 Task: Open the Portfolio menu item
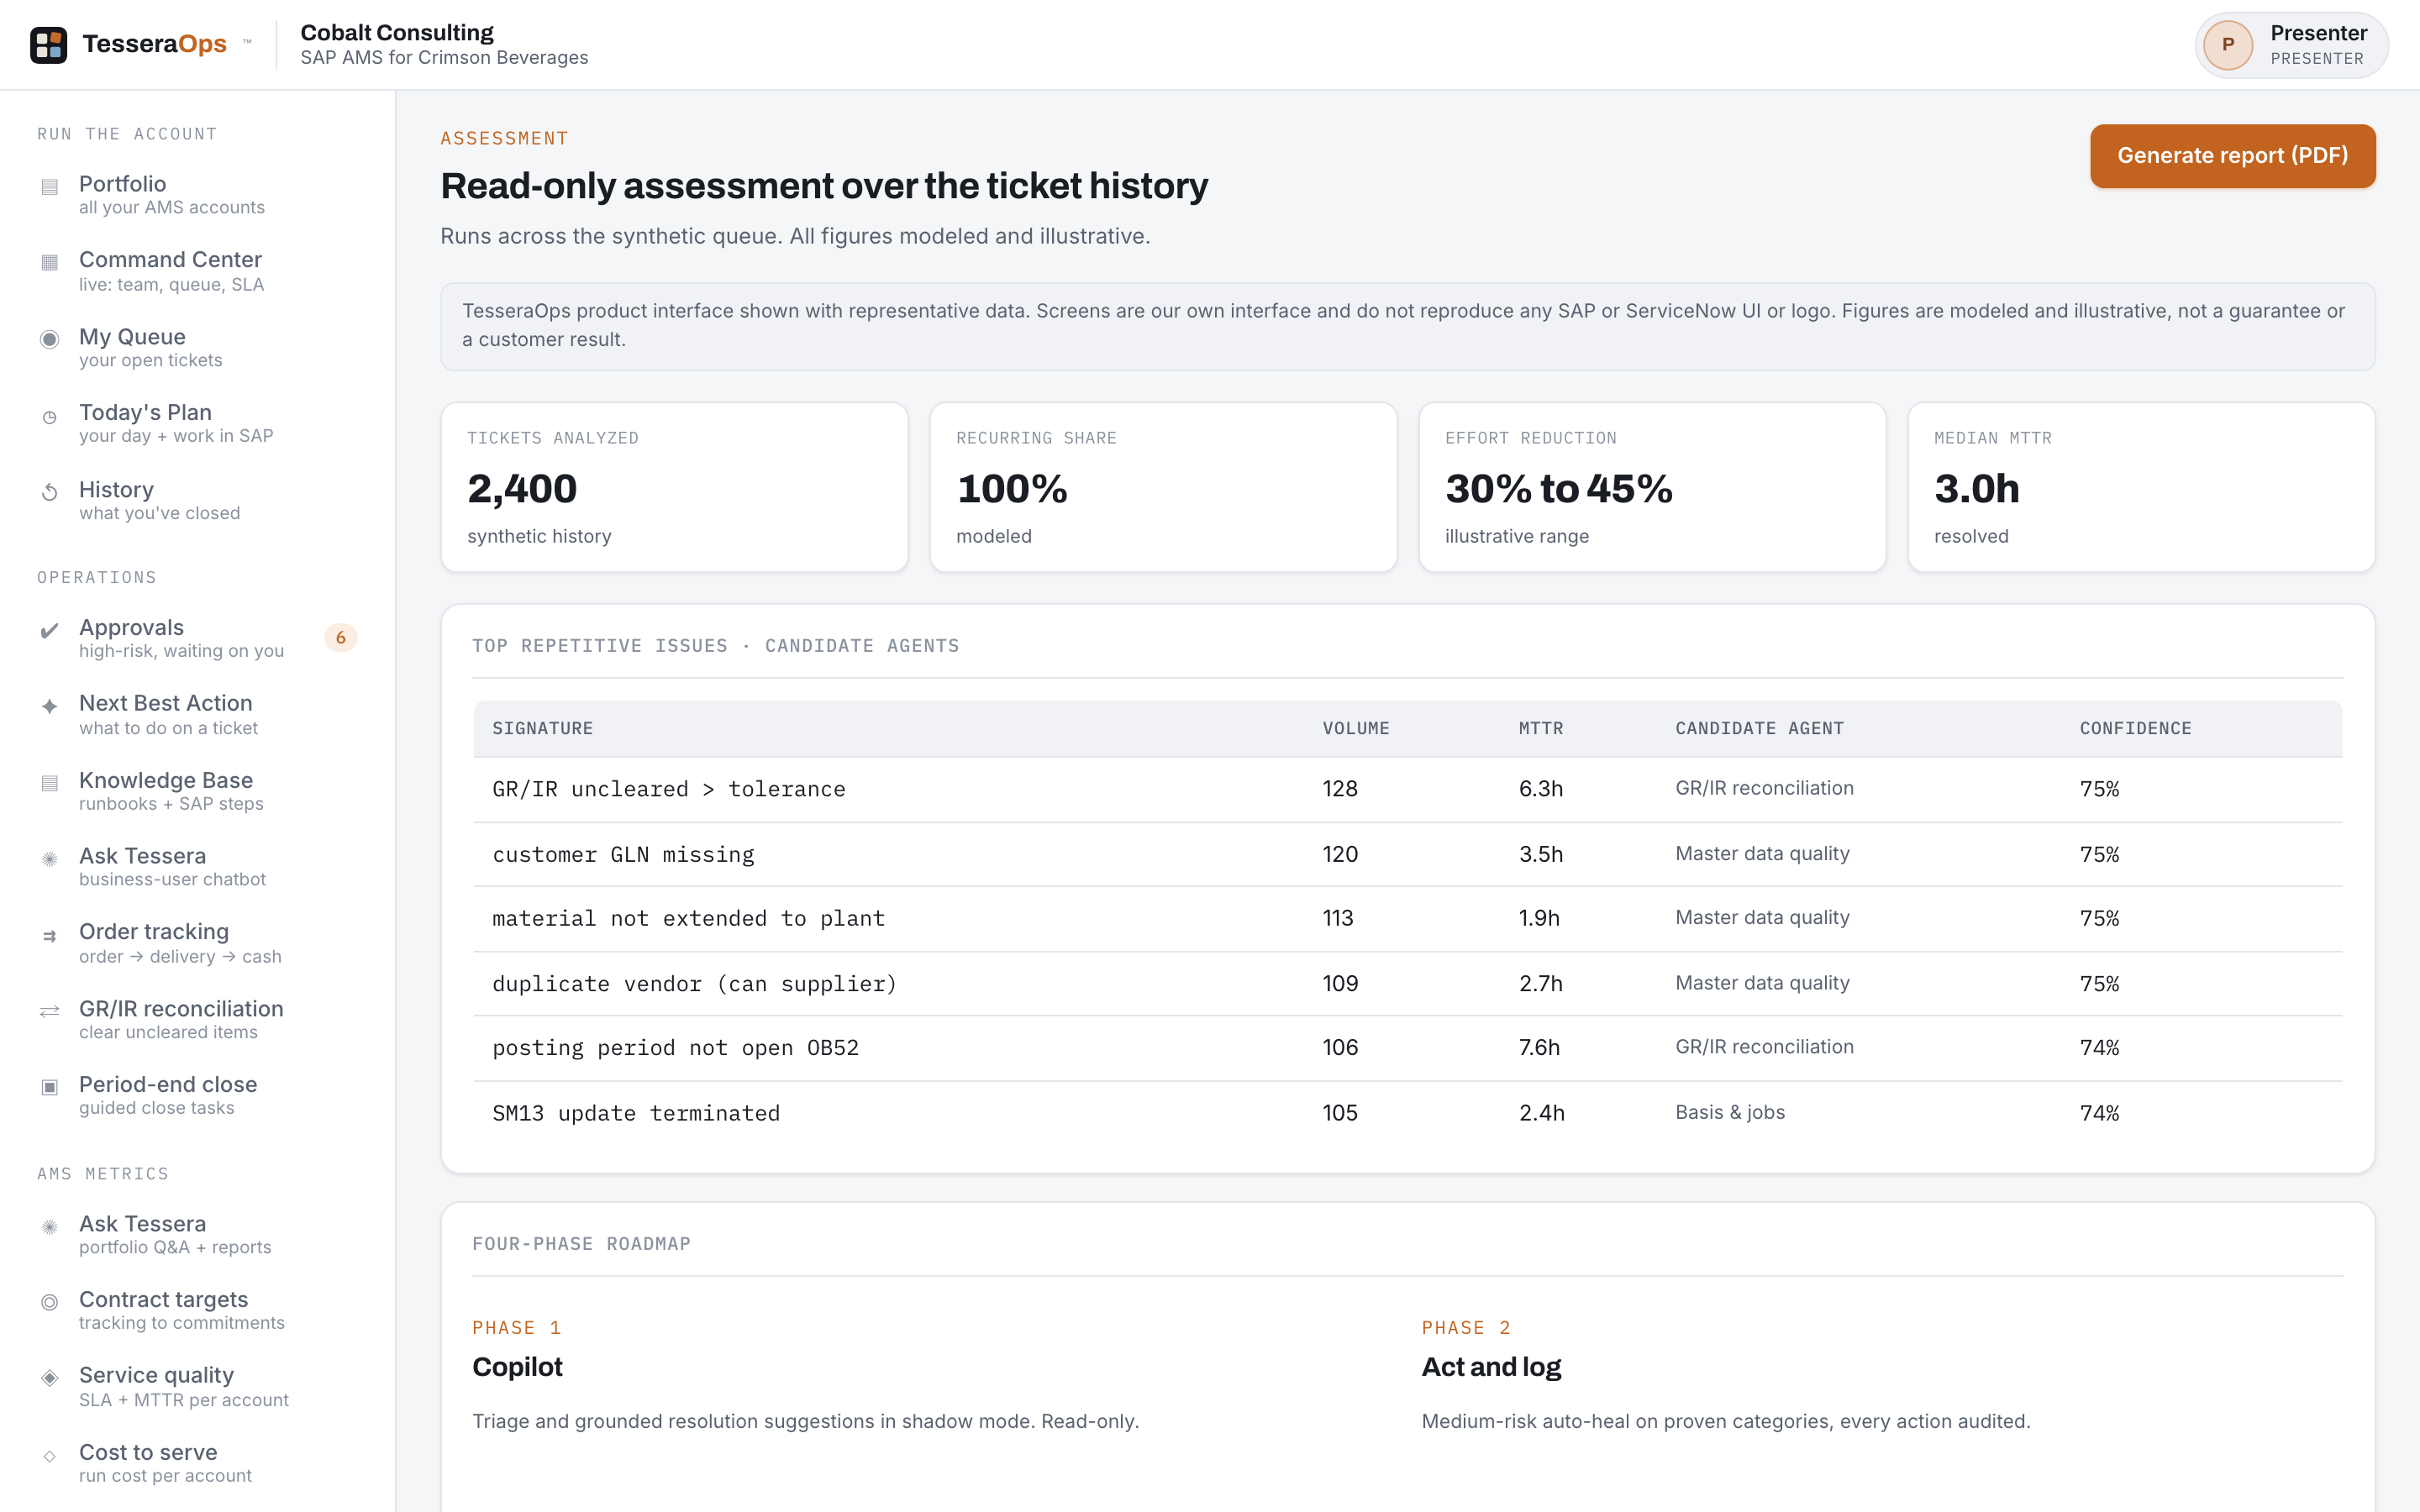click(197, 194)
